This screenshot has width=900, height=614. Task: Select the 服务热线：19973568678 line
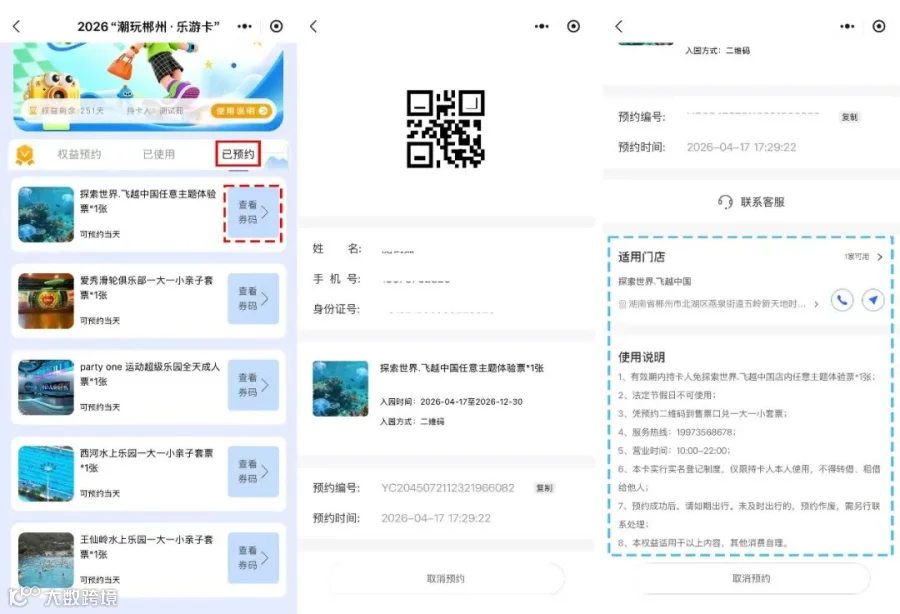[677, 432]
